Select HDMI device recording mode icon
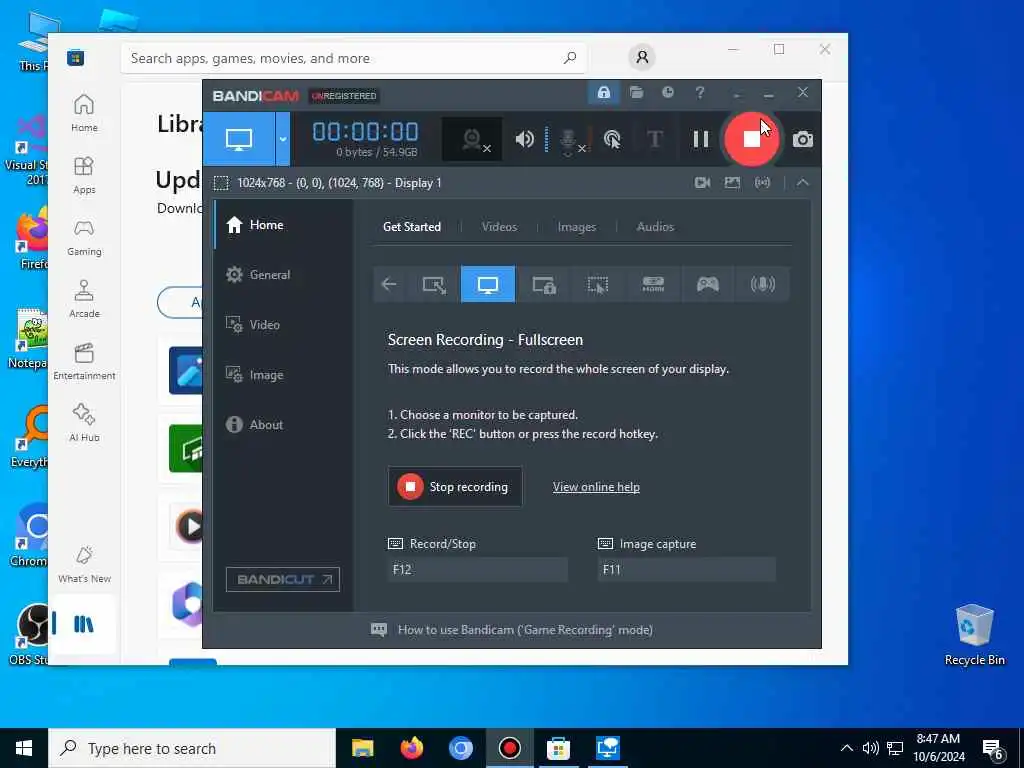The width and height of the screenshot is (1024, 768). 653,284
